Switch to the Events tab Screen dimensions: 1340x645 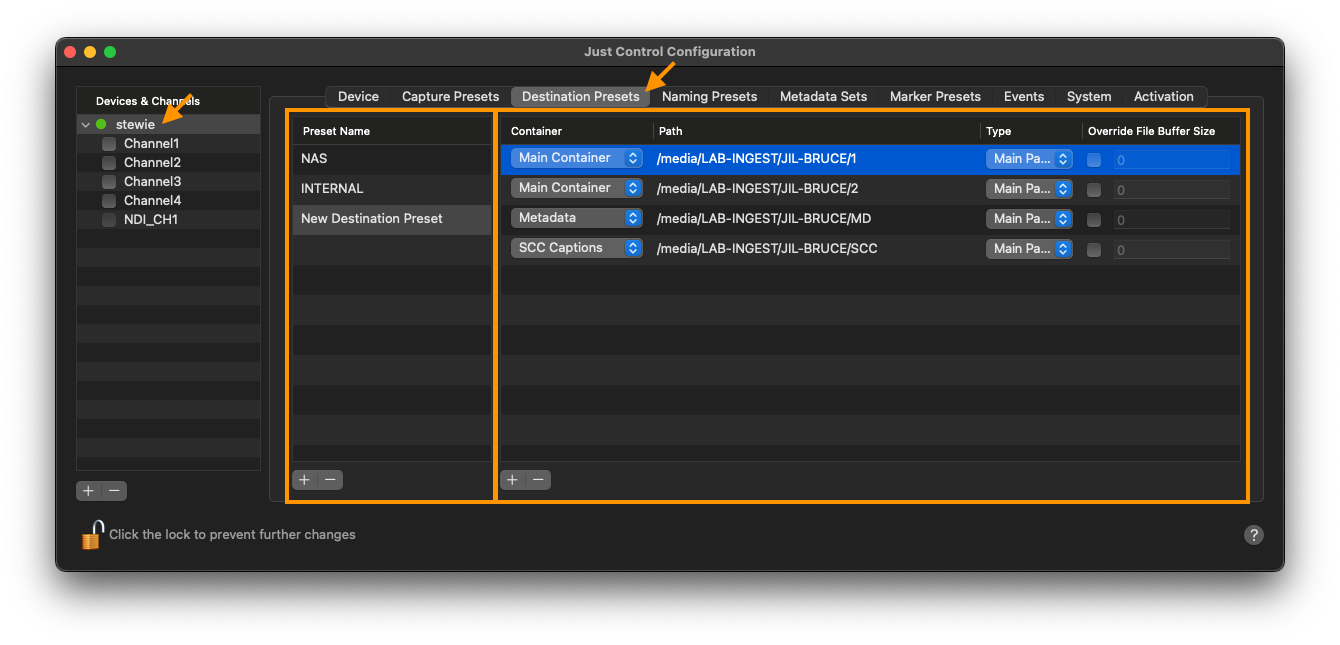tap(1024, 97)
